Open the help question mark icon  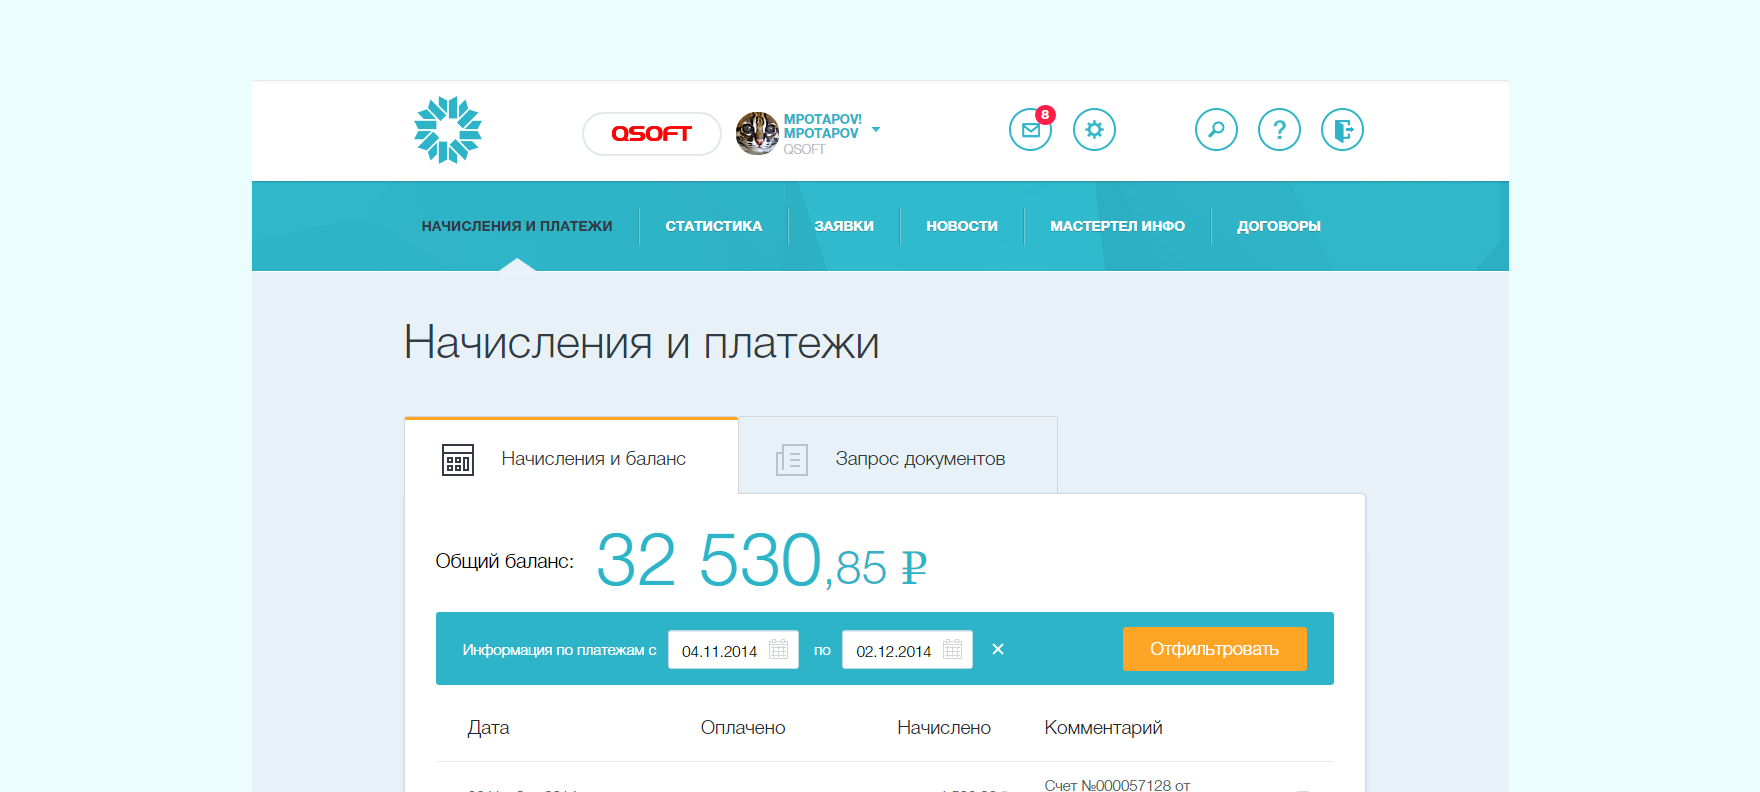point(1279,130)
